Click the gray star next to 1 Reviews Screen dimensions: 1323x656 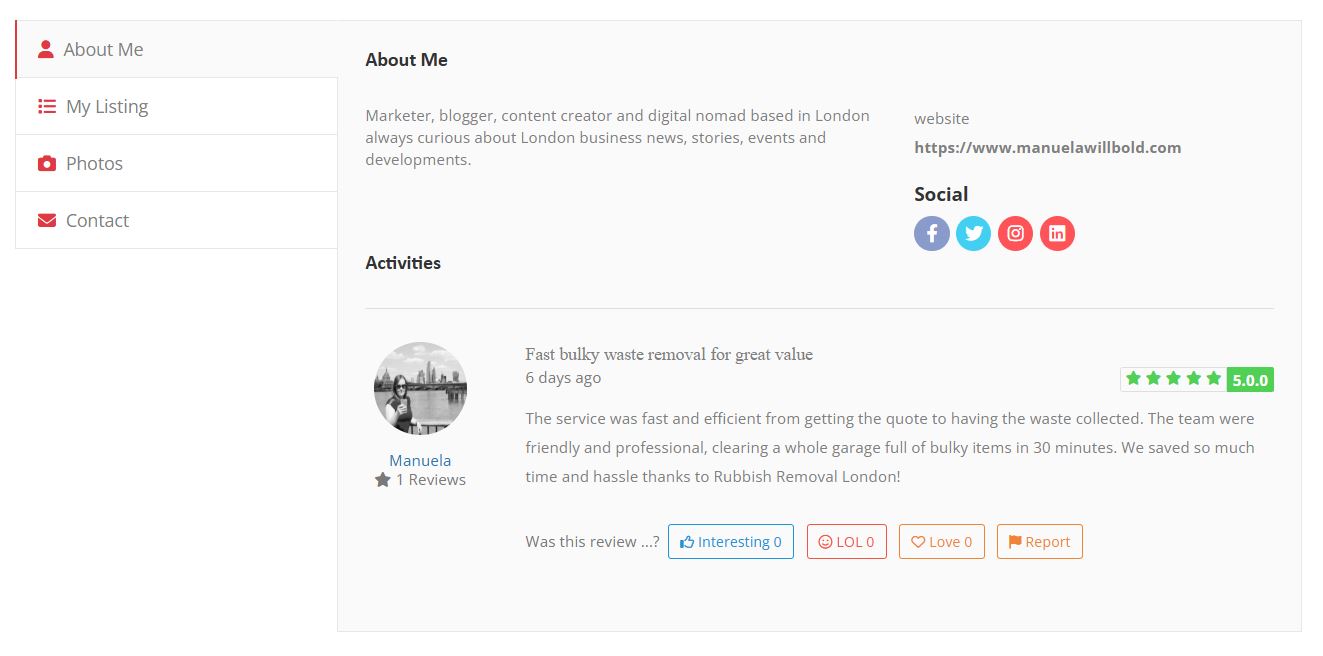pos(382,480)
